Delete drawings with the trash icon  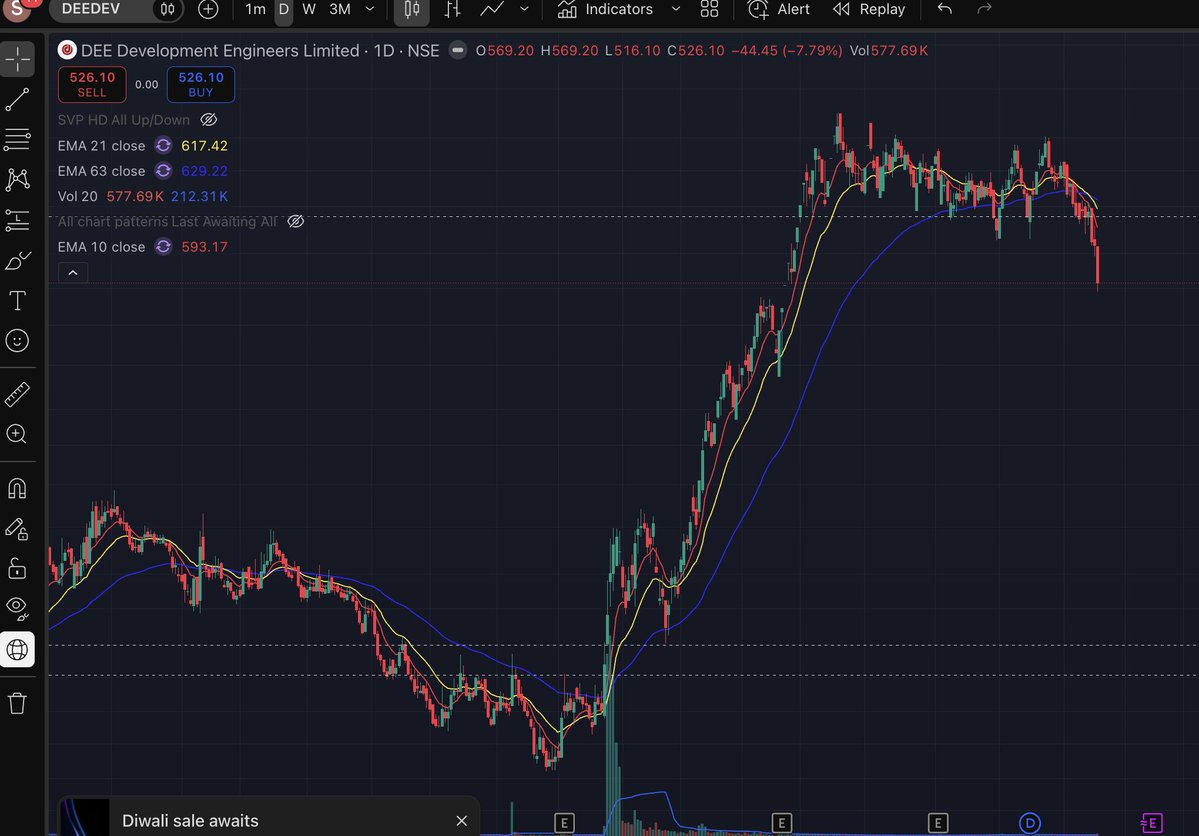point(18,703)
